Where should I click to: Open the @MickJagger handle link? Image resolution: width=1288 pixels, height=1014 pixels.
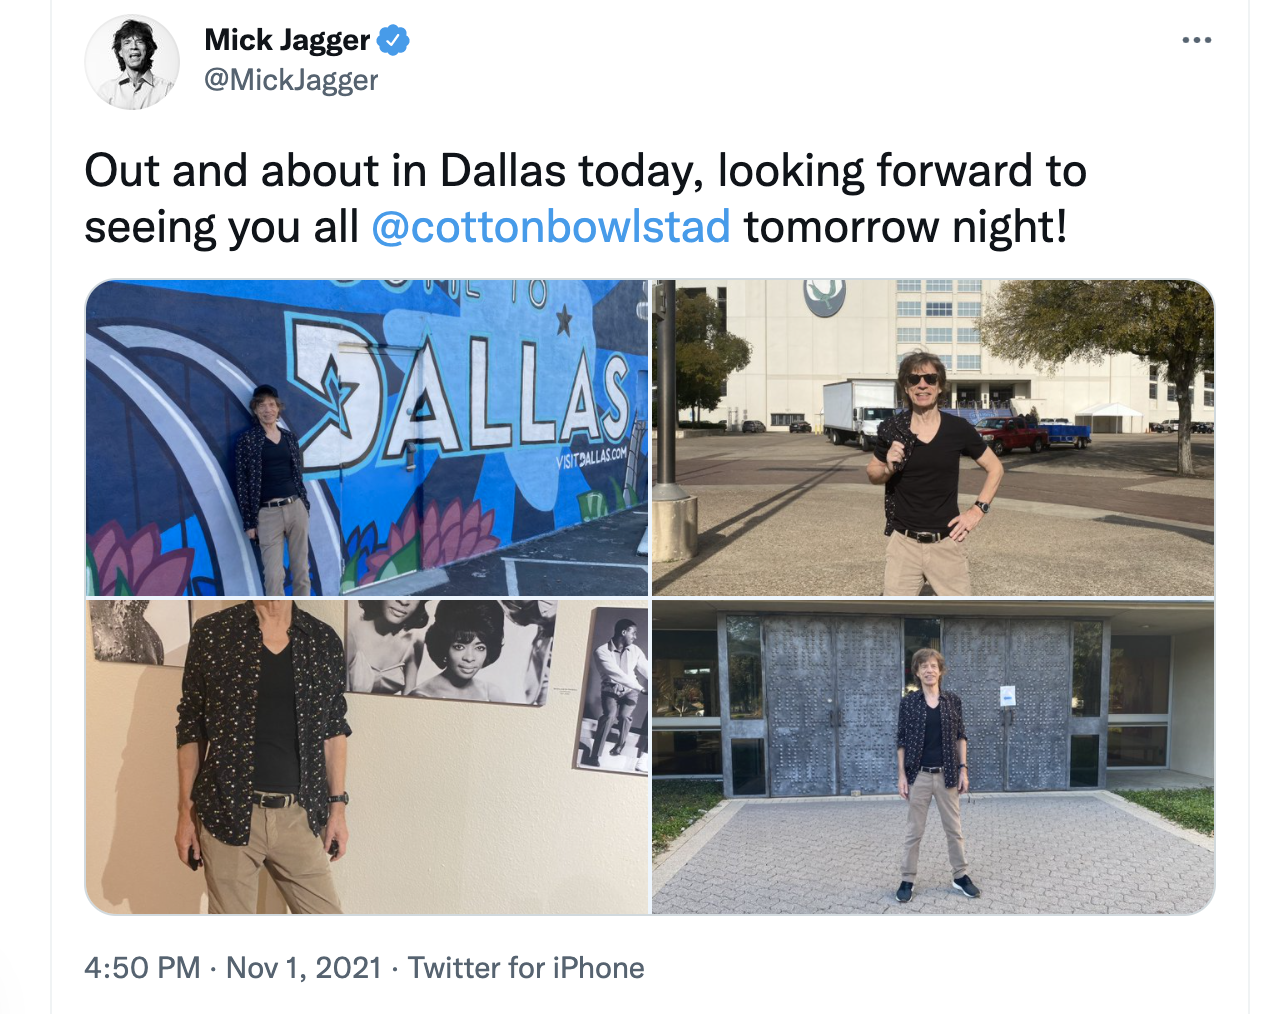pos(291,80)
